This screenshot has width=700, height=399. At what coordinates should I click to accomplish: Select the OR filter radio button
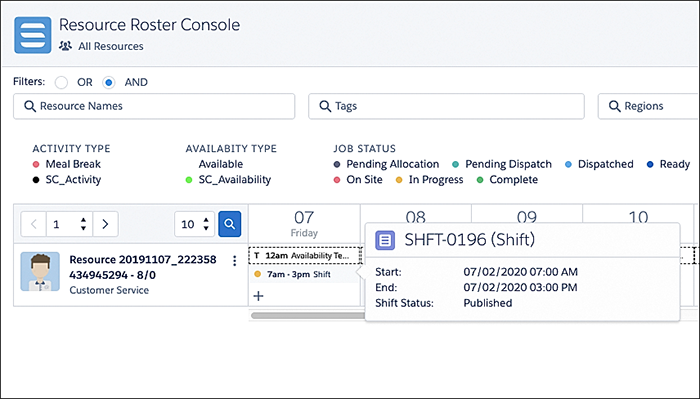click(x=61, y=83)
